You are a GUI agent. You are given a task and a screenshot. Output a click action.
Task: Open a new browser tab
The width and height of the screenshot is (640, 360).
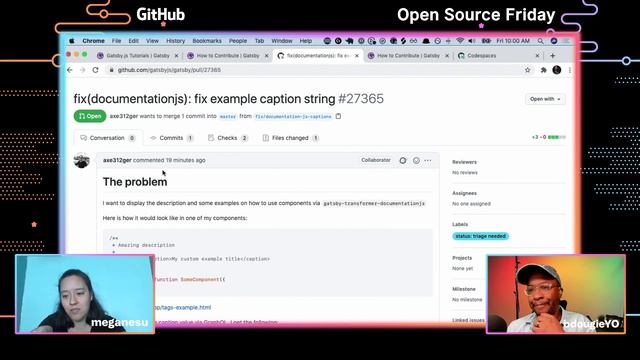tap(553, 56)
